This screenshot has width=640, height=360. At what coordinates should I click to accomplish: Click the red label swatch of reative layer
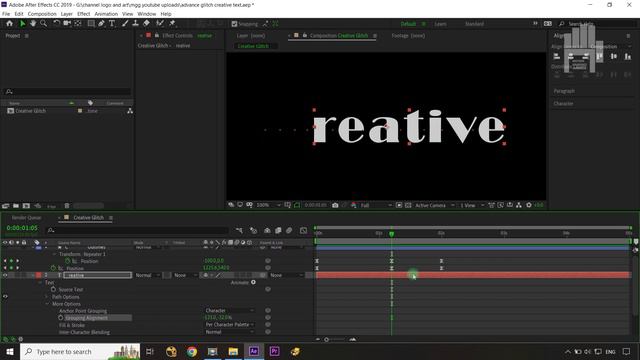click(38, 276)
